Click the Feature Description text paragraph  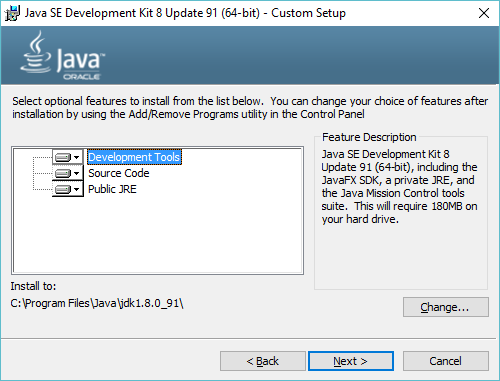point(399,187)
